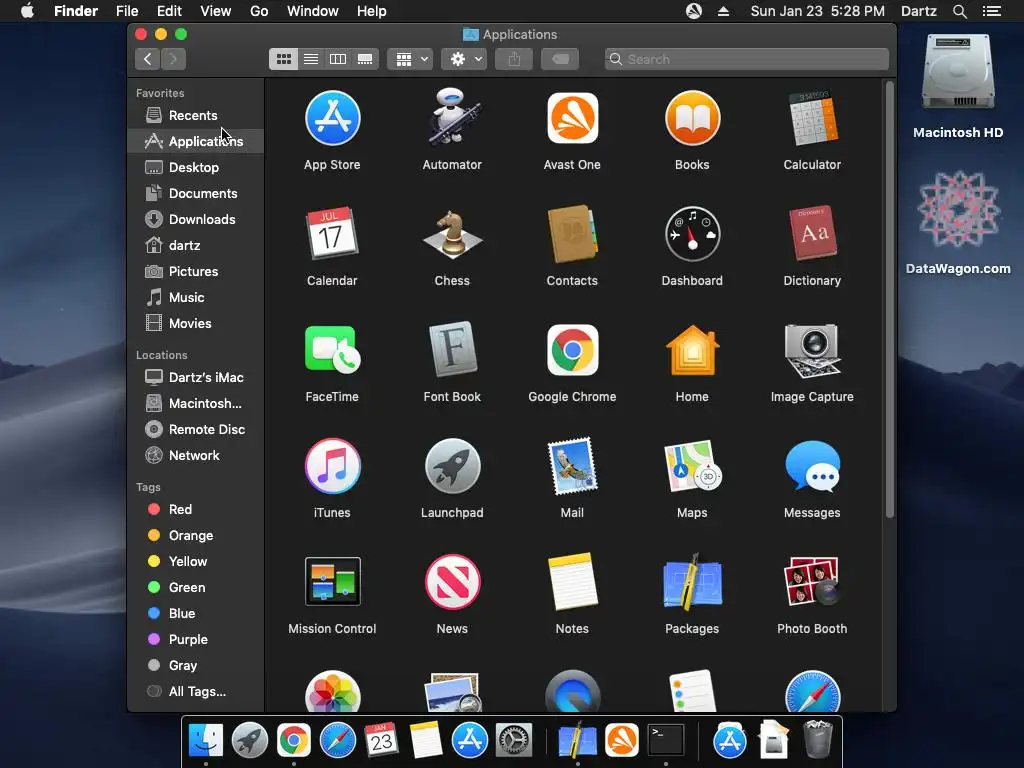Select the Messages app icon

pos(812,466)
